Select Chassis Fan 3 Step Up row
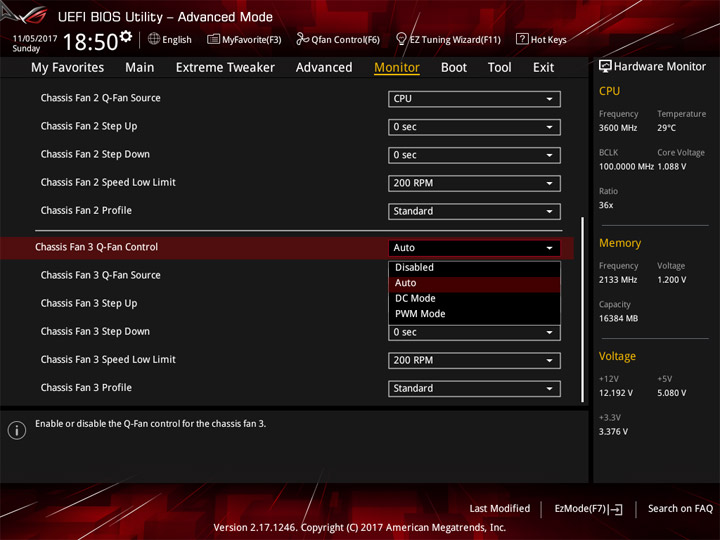The width and height of the screenshot is (720, 540). point(89,304)
